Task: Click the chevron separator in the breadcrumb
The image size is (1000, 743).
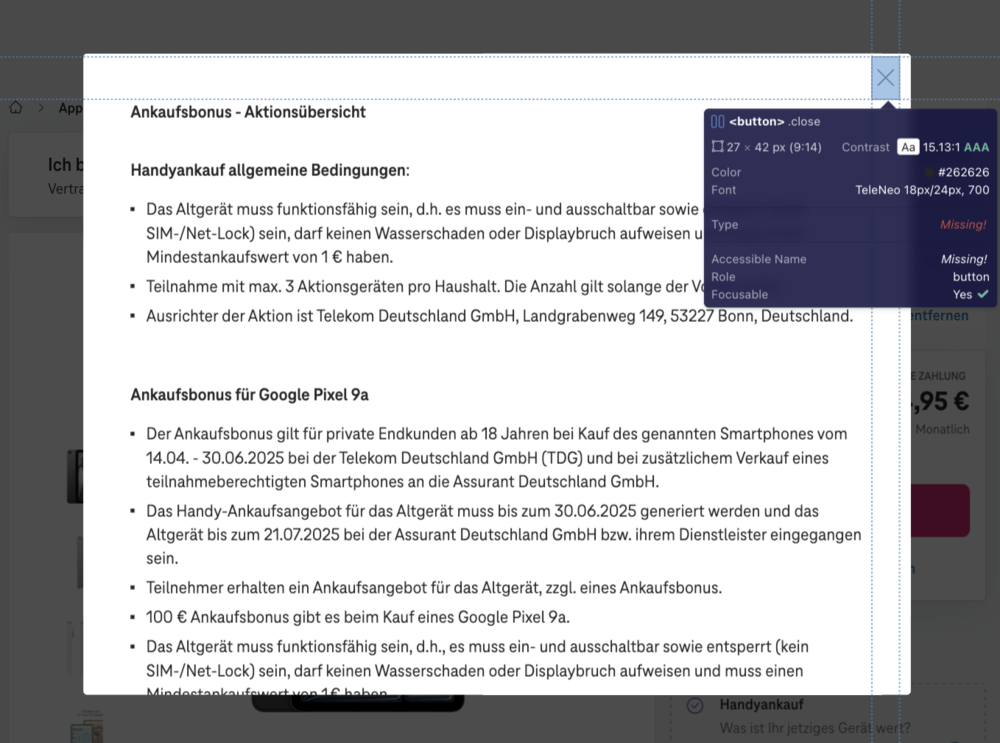Action: coord(41,108)
